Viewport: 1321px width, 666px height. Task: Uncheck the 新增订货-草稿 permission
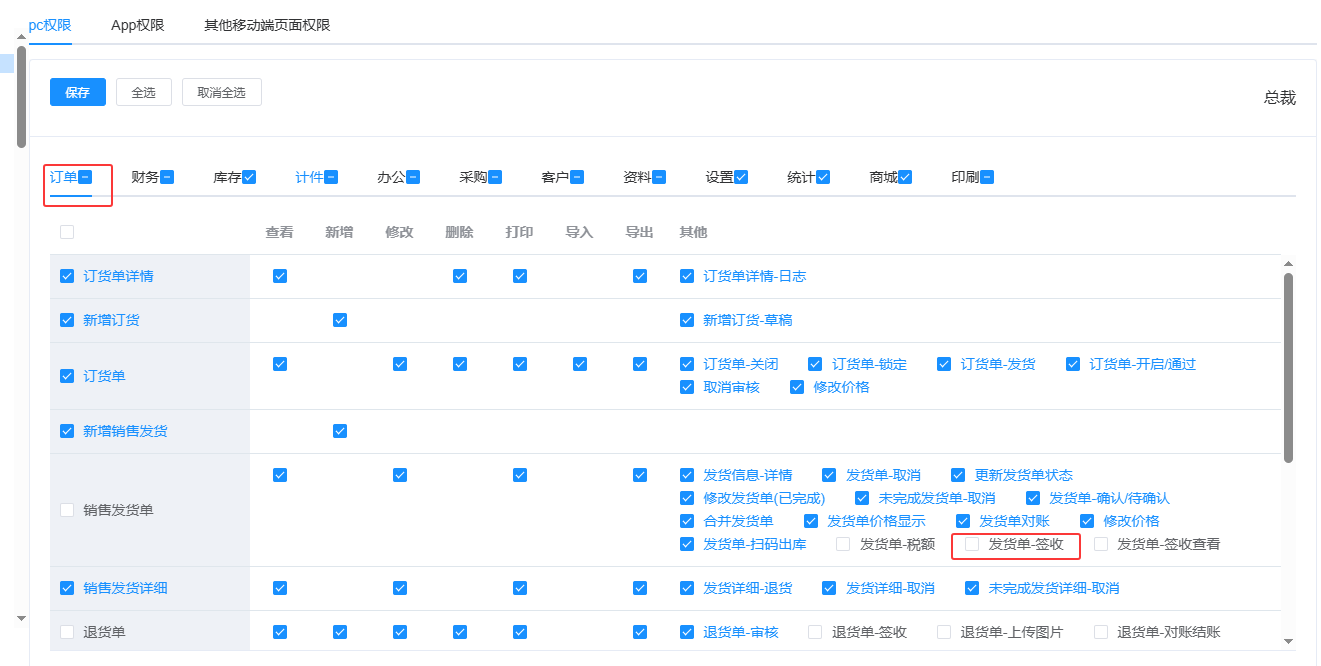[x=686, y=320]
